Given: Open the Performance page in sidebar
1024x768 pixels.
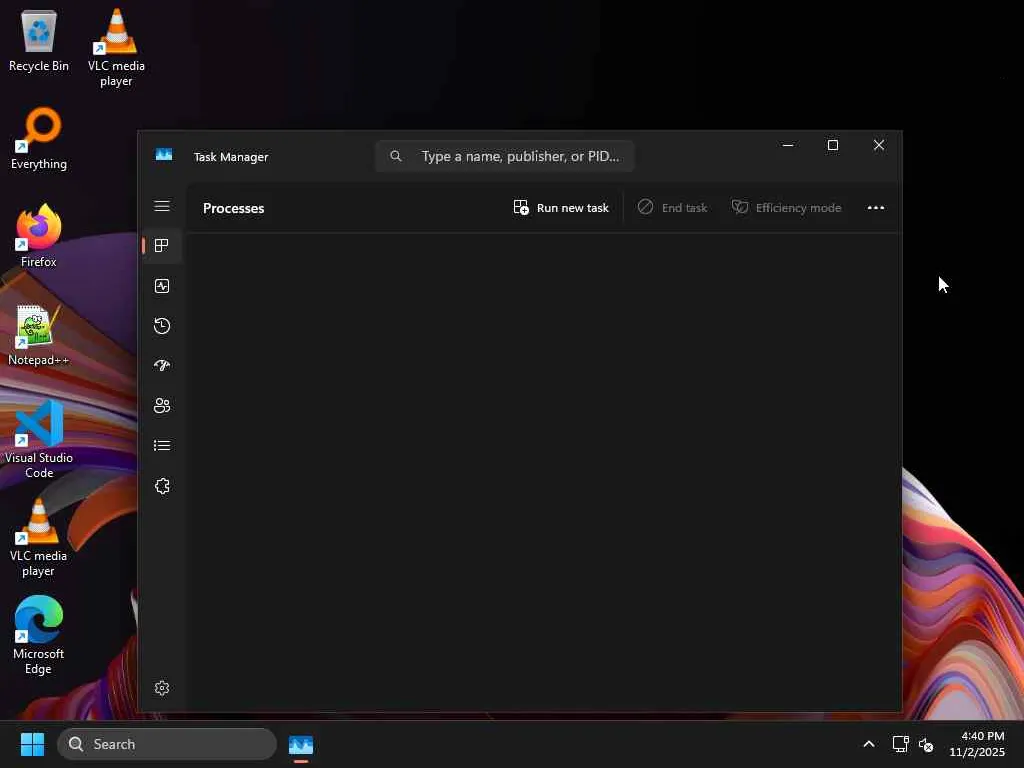Looking at the screenshot, I should [162, 286].
